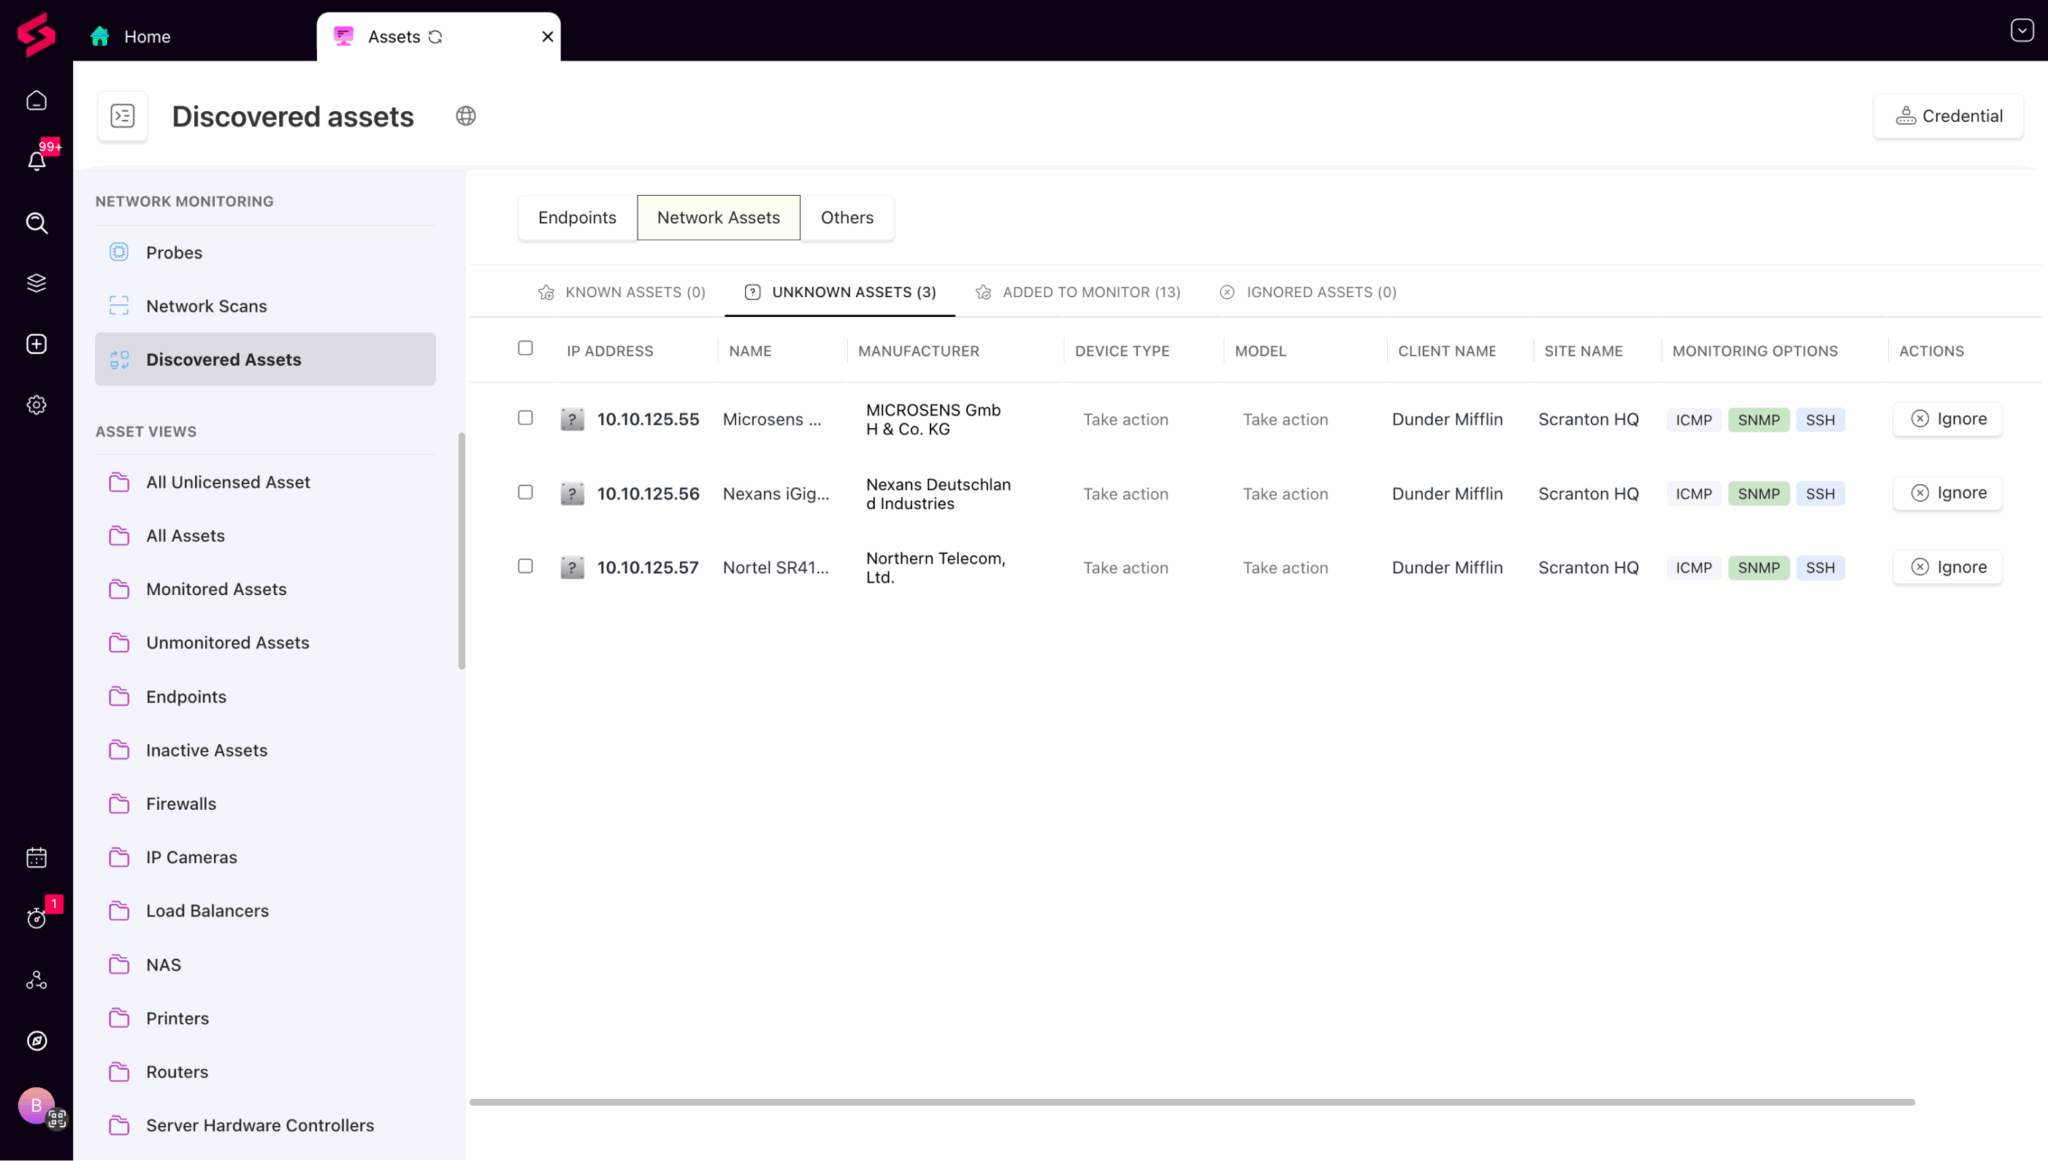Check the row for 10.10.125.55
This screenshot has width=2048, height=1161.
(x=525, y=418)
